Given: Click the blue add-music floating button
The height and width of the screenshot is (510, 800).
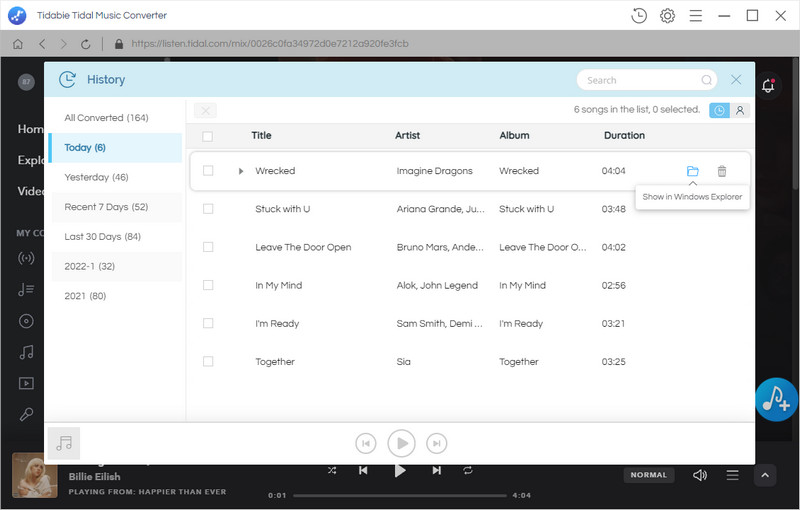Looking at the screenshot, I should click(x=777, y=400).
